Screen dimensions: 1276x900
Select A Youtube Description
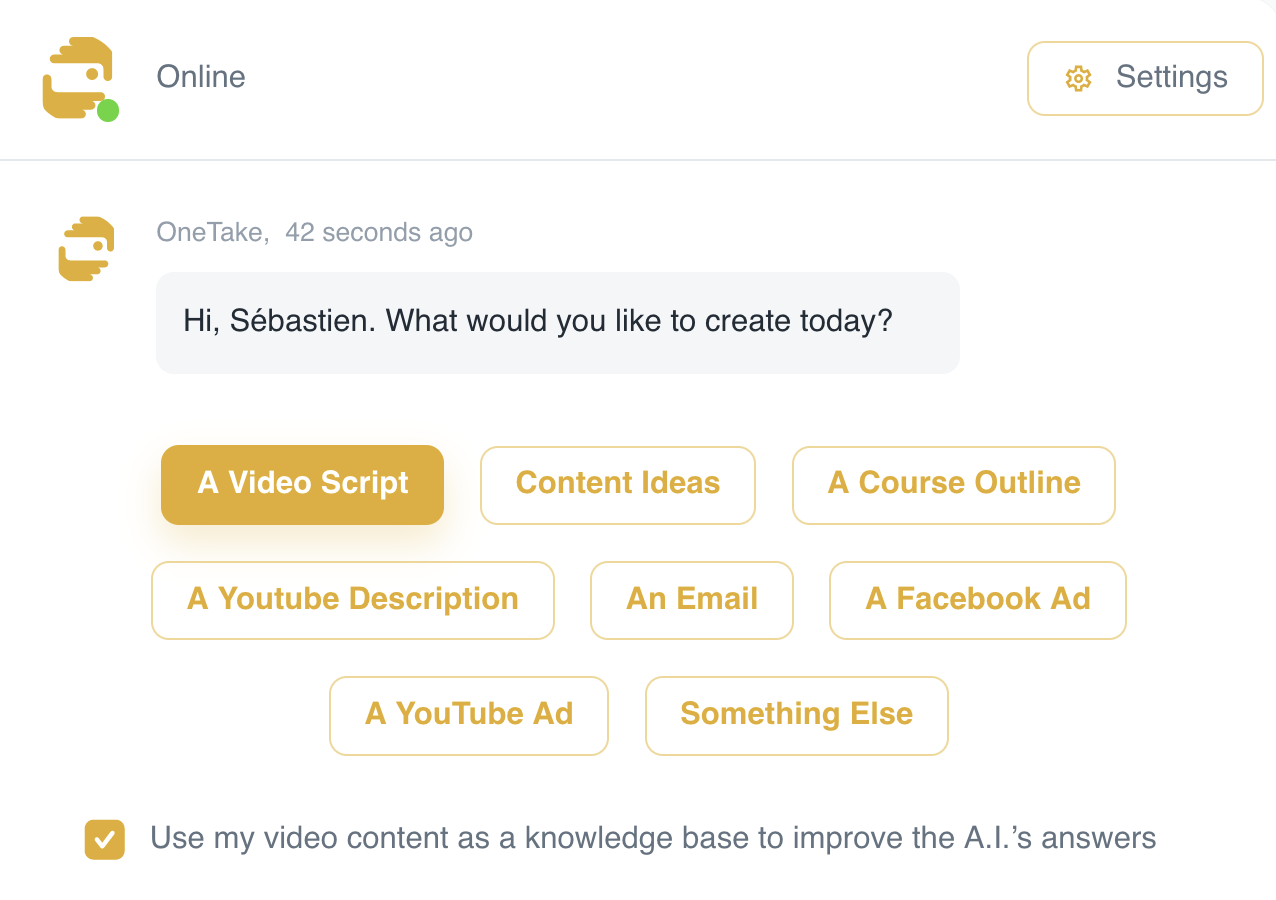tap(352, 599)
